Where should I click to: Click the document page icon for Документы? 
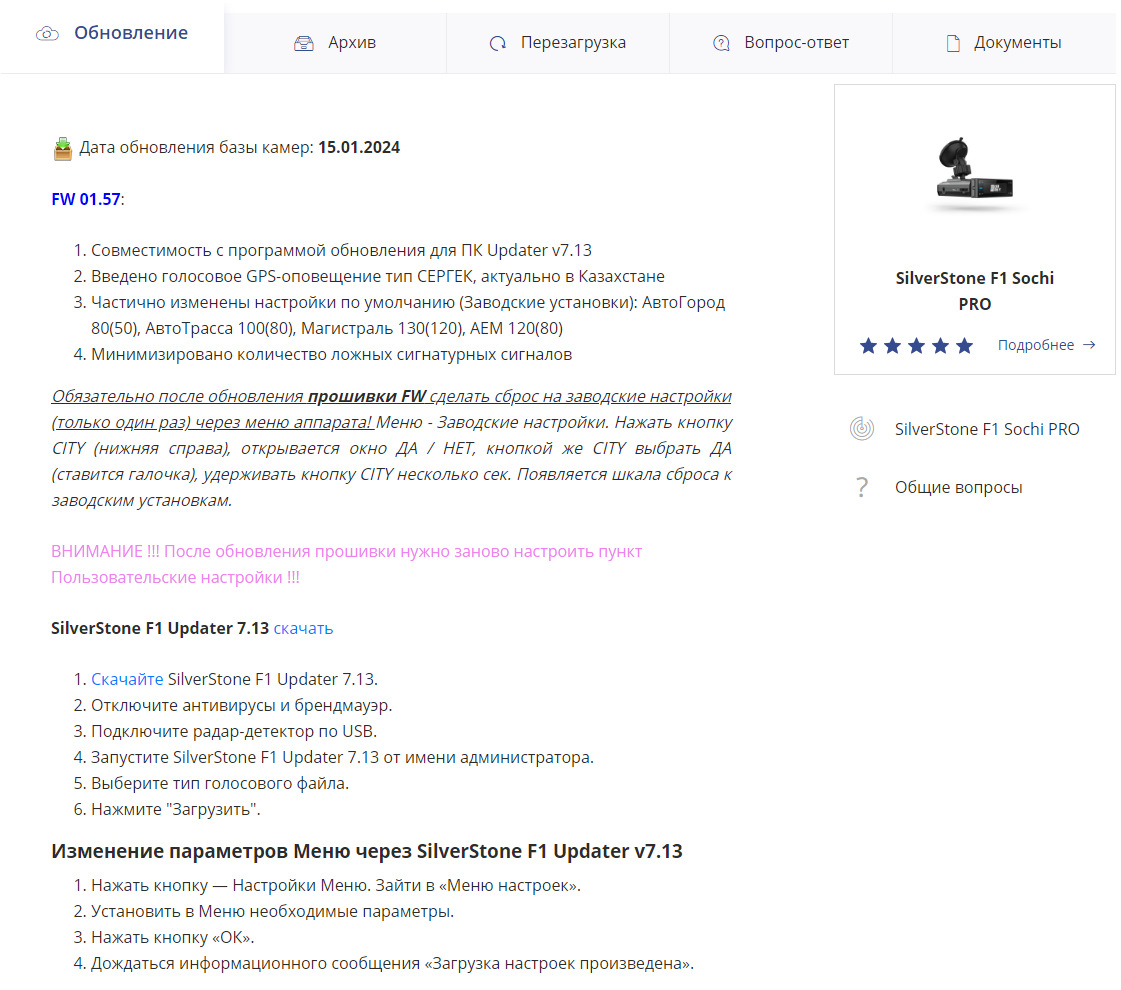coord(953,44)
